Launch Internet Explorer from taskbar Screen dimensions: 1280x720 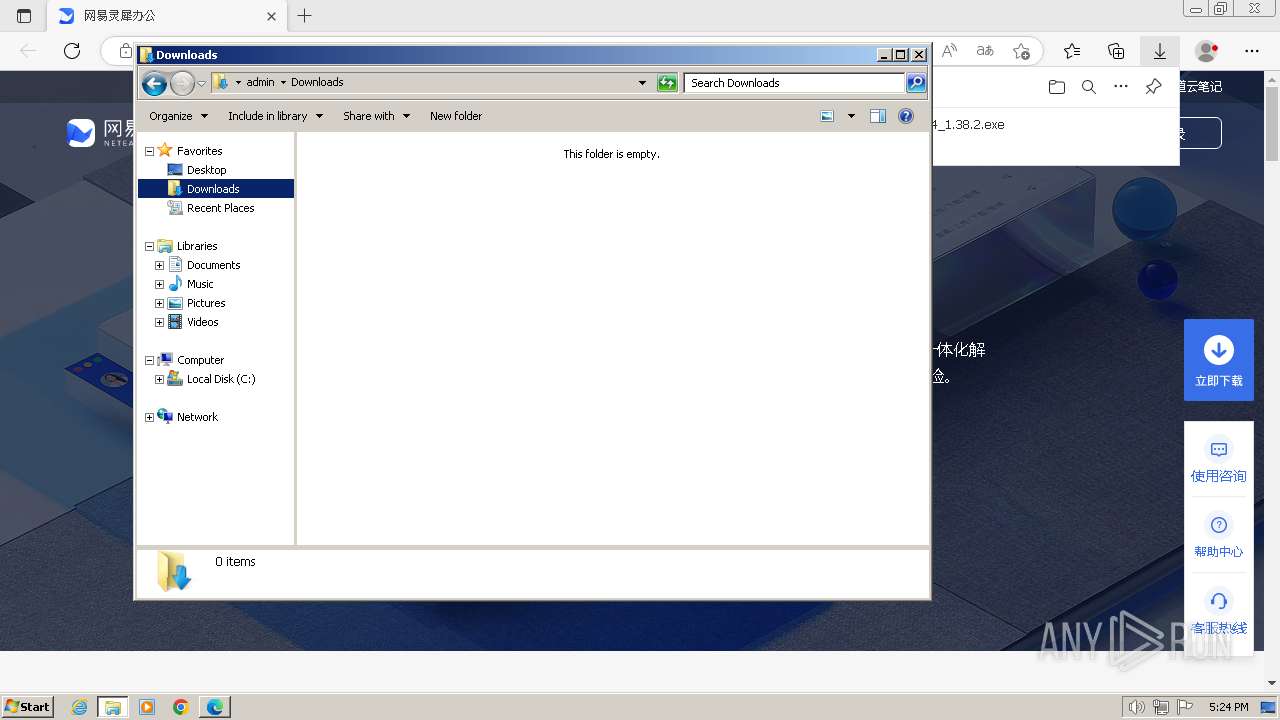click(80, 707)
